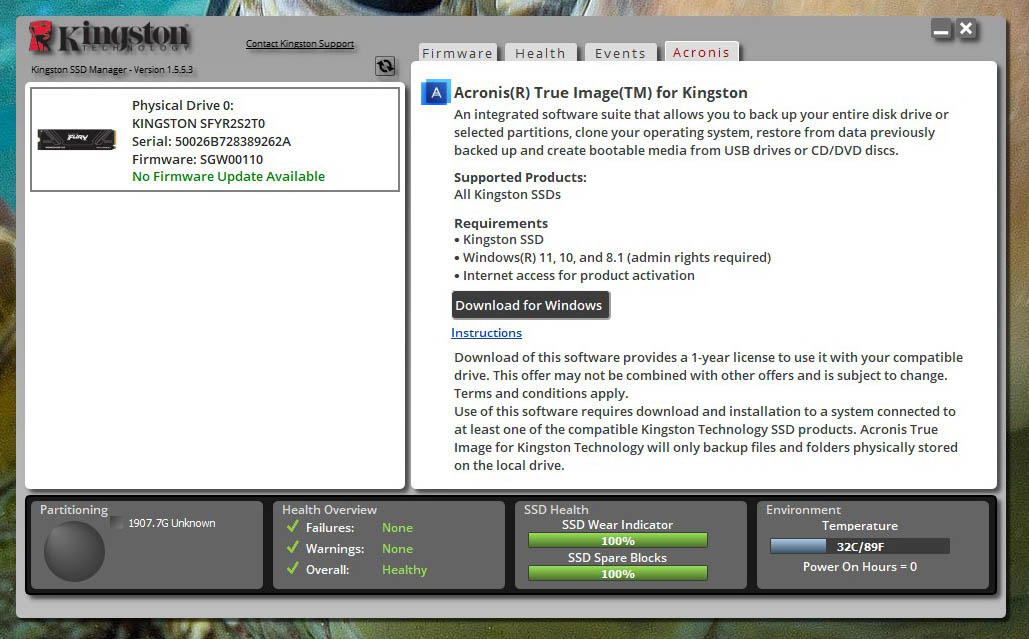Click the Failures green checkmark
Screen dimensions: 1029x639
[x=293, y=527]
